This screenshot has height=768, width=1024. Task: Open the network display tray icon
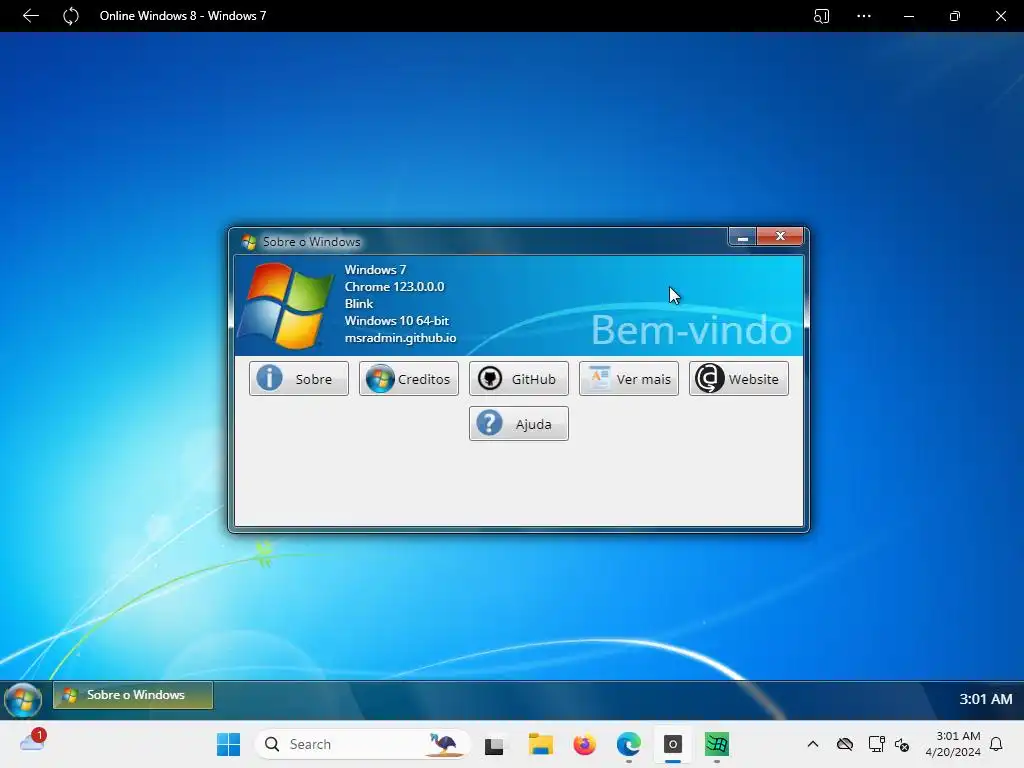(876, 744)
